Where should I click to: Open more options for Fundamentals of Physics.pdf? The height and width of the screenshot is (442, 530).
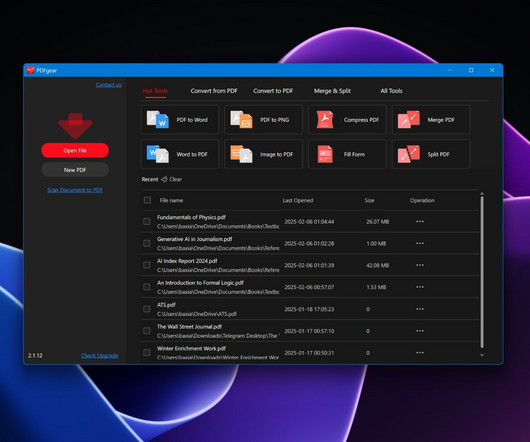(x=420, y=221)
